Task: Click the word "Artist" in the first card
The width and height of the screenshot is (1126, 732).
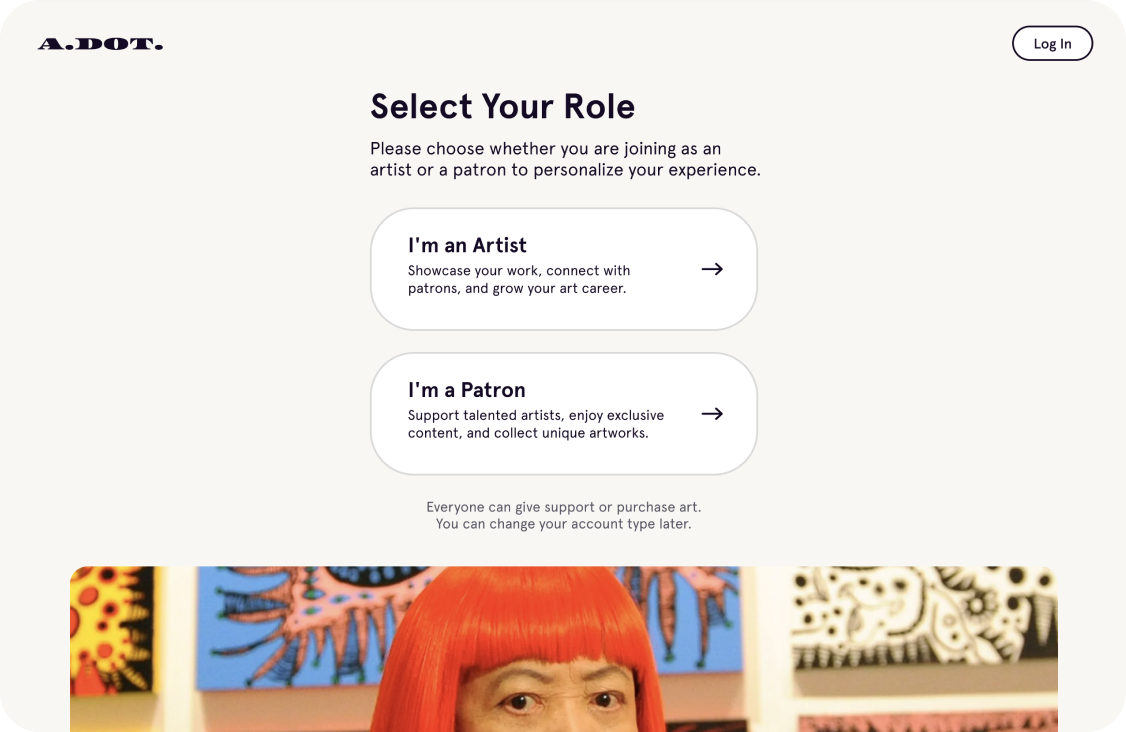Action: click(499, 245)
